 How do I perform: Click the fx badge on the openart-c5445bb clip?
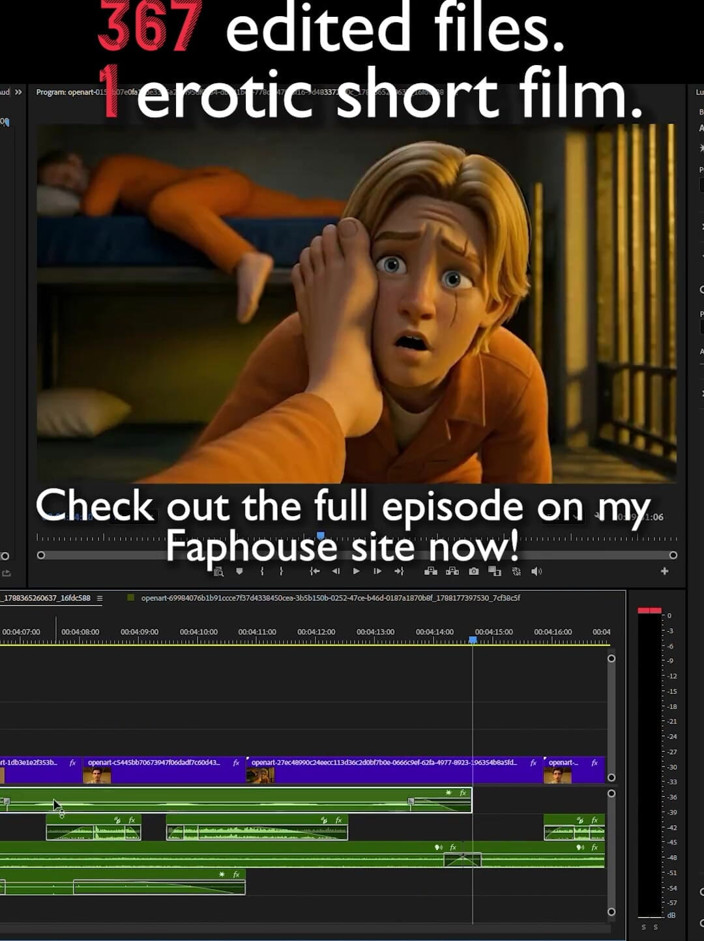coord(236,763)
